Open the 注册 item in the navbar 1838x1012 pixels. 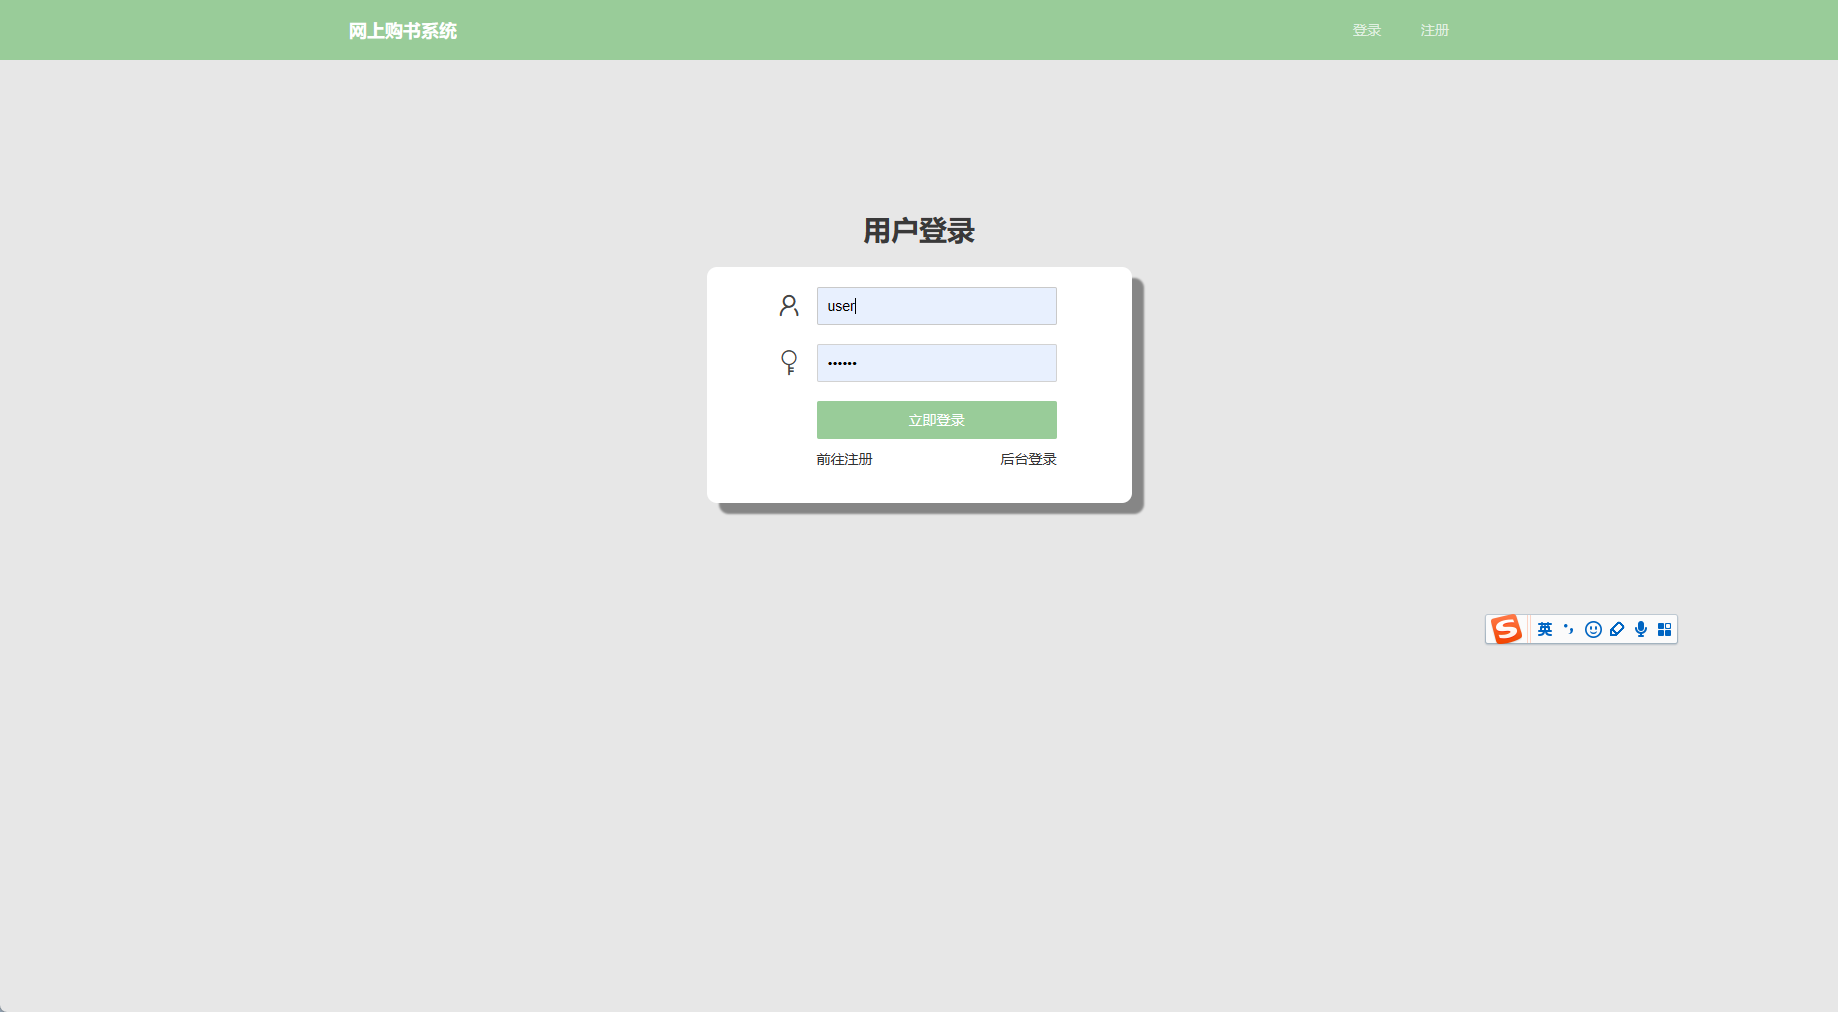(x=1434, y=30)
